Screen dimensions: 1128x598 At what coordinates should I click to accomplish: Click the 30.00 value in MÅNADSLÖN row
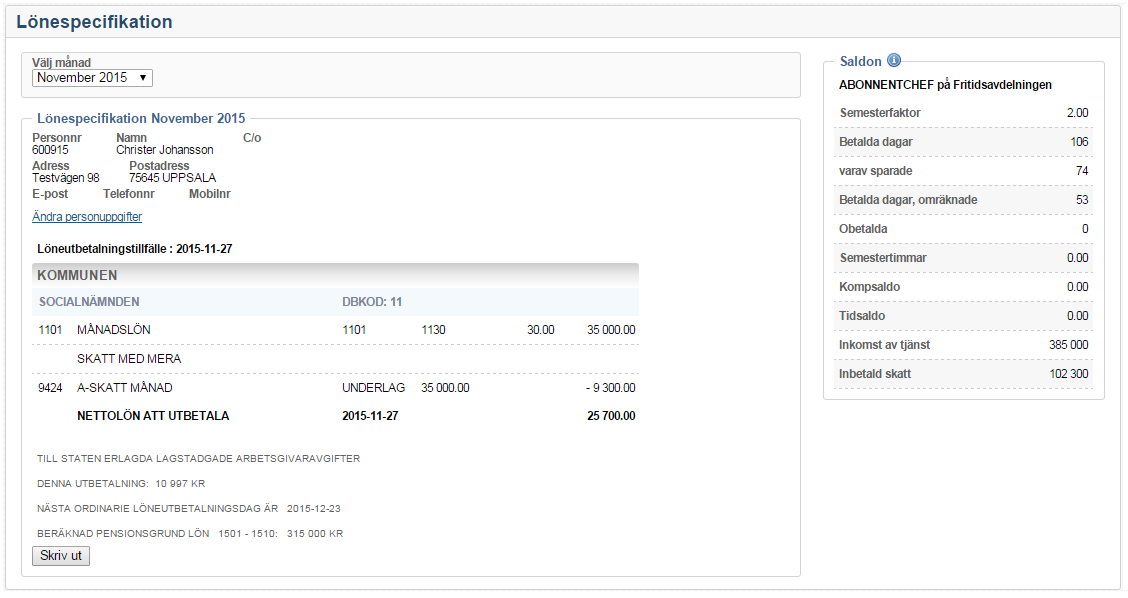[540, 330]
